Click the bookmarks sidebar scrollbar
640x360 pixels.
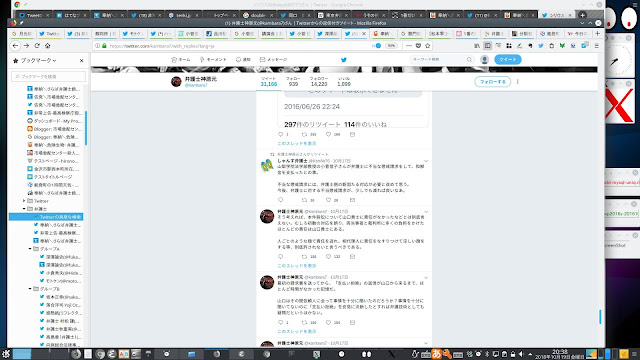86,127
